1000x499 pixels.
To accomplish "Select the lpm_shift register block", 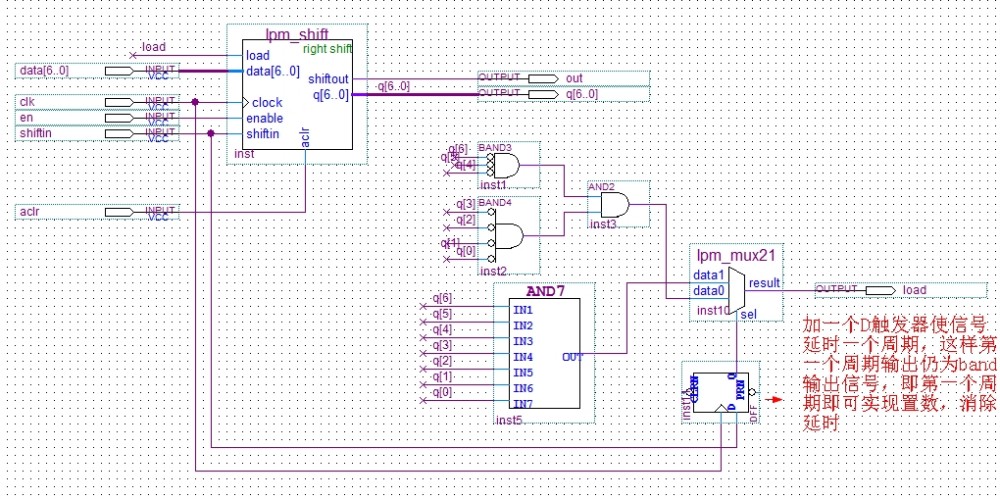I will (297, 100).
